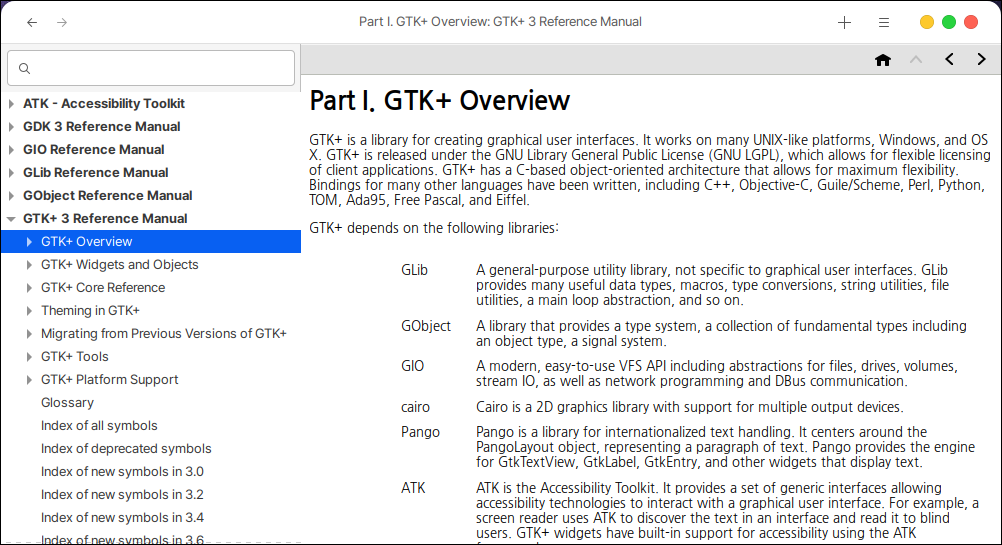Viewport: 1002px width, 545px height.
Task: Expand the GLib Reference Manual node
Action: pos(11,173)
